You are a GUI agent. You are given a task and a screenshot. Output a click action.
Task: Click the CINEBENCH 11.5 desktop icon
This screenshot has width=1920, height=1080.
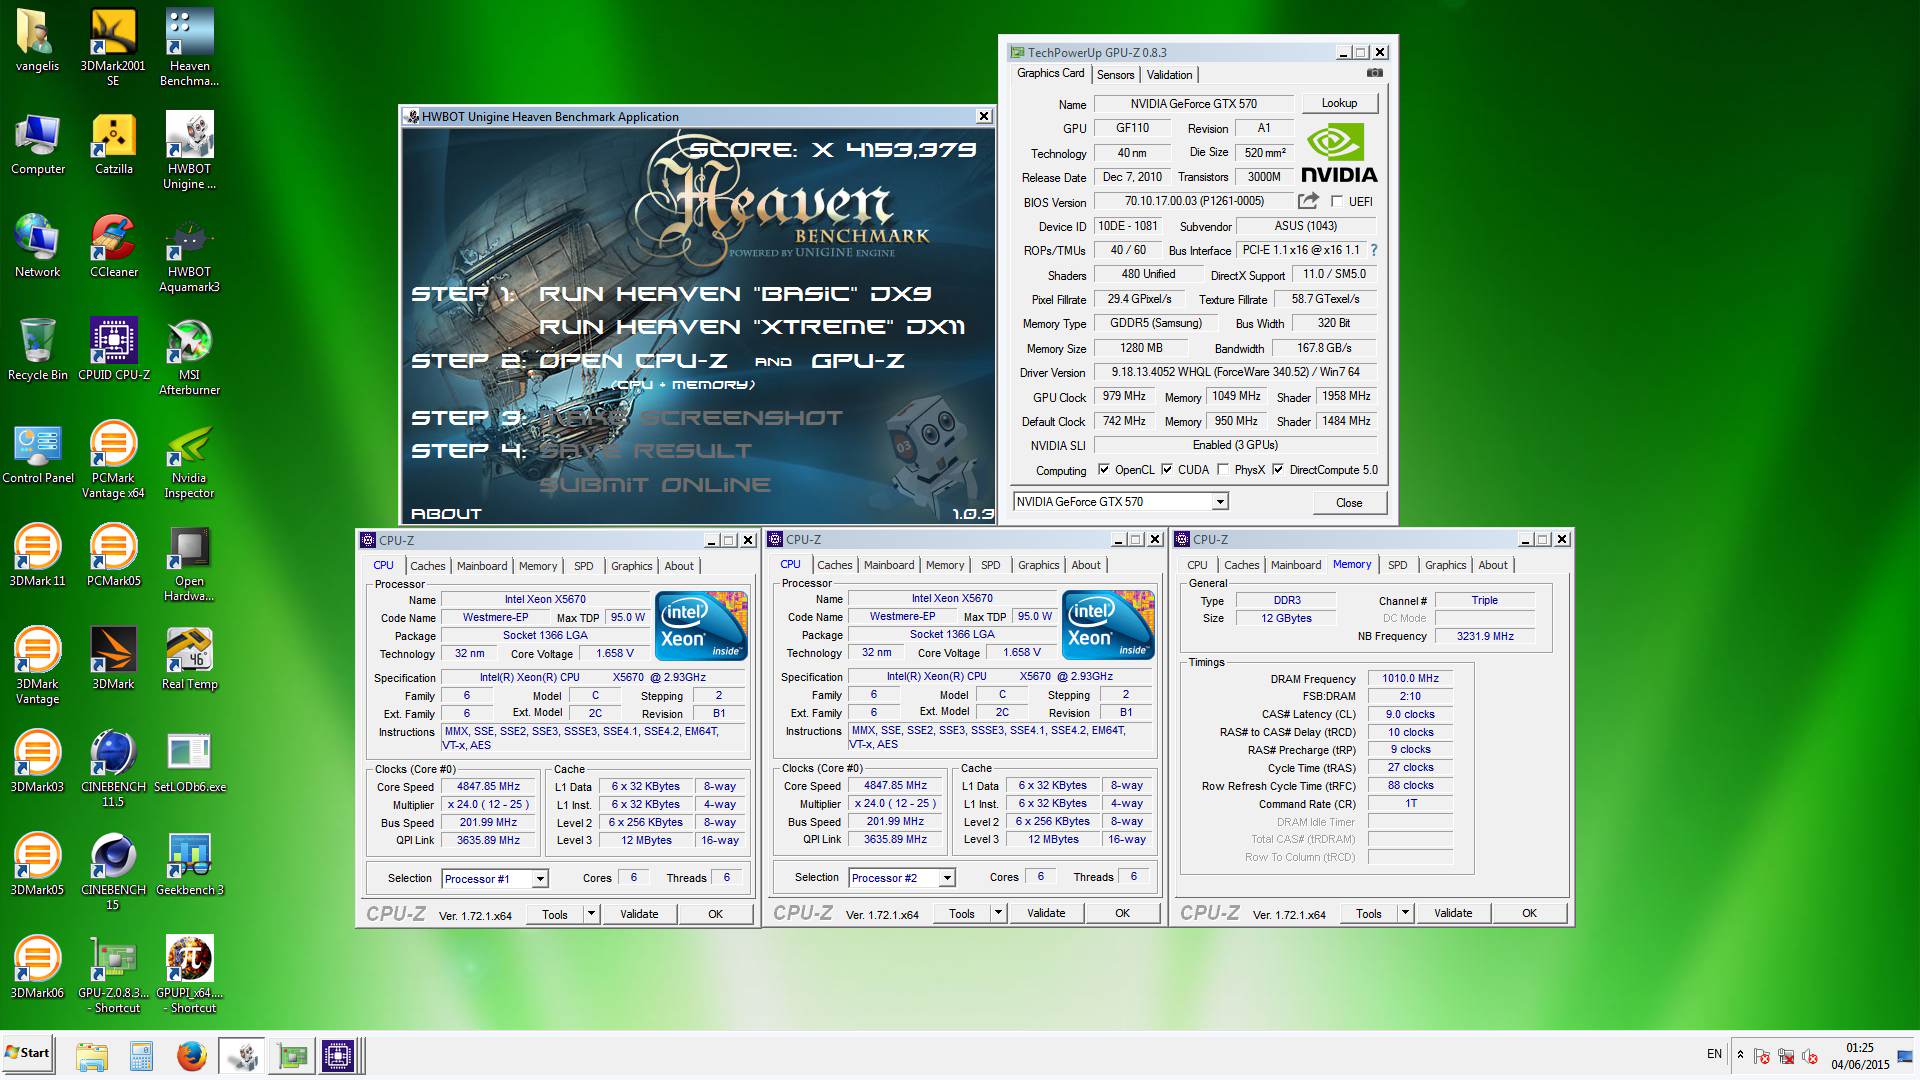tap(113, 769)
